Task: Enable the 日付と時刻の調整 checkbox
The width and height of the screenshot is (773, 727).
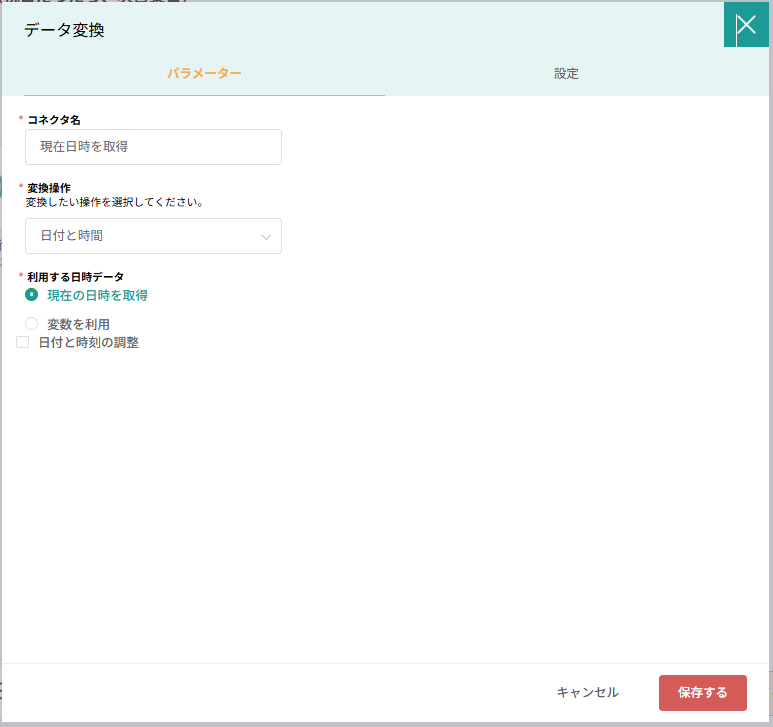Action: [x=23, y=342]
